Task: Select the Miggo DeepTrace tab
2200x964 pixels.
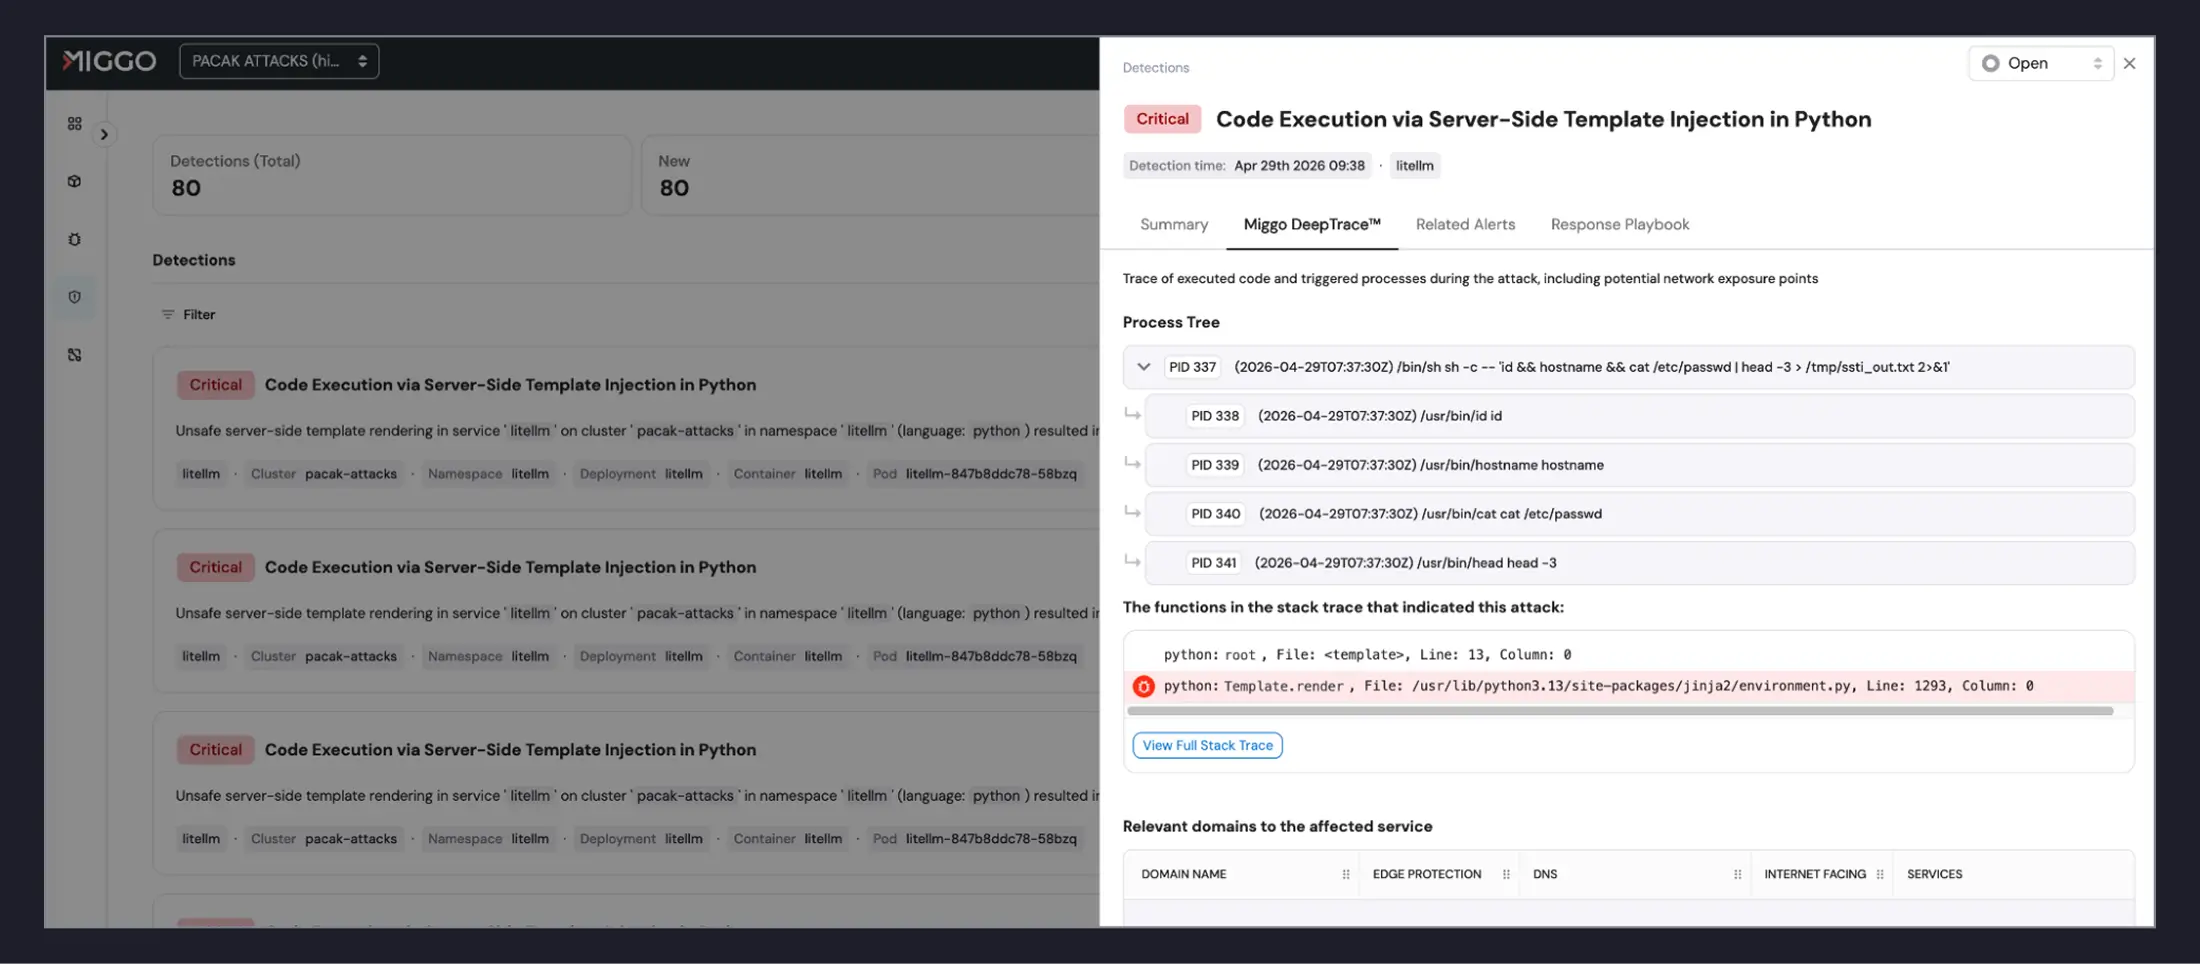Action: (1312, 224)
